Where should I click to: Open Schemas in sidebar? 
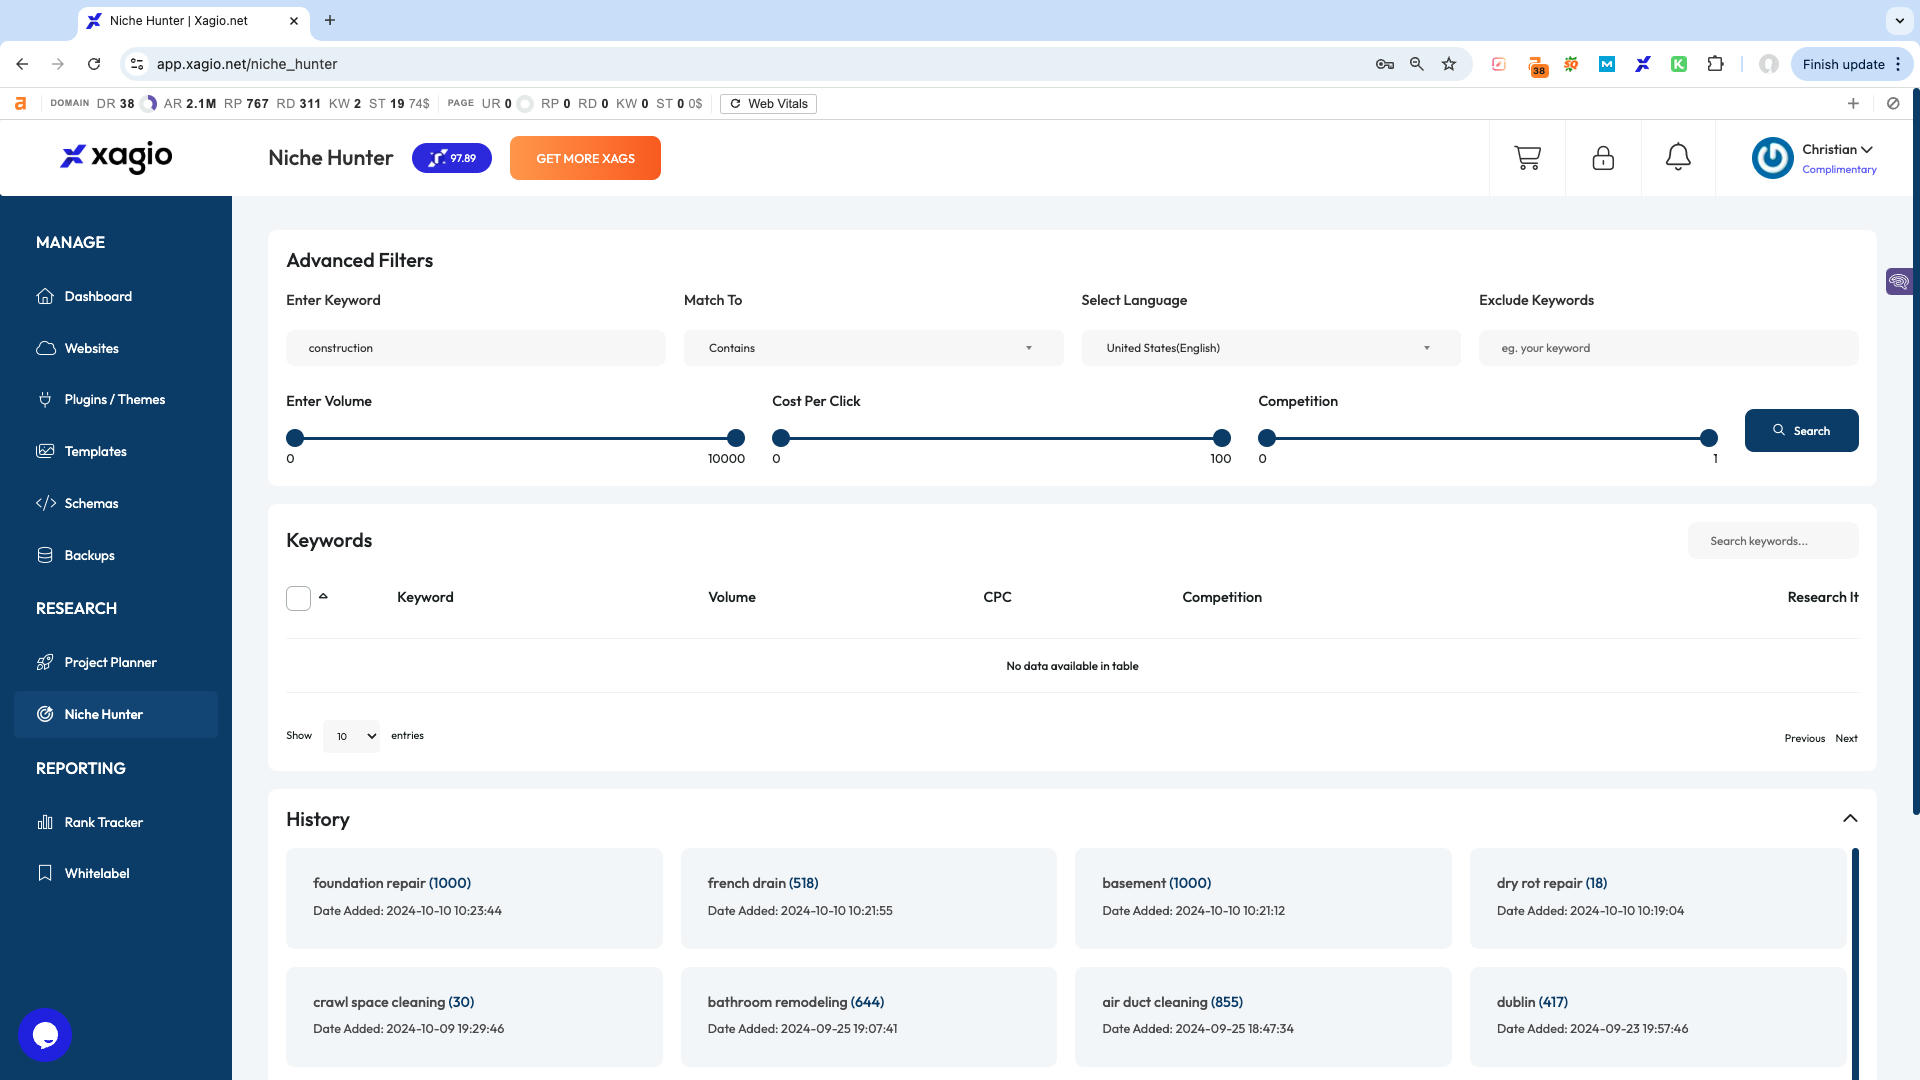point(91,503)
